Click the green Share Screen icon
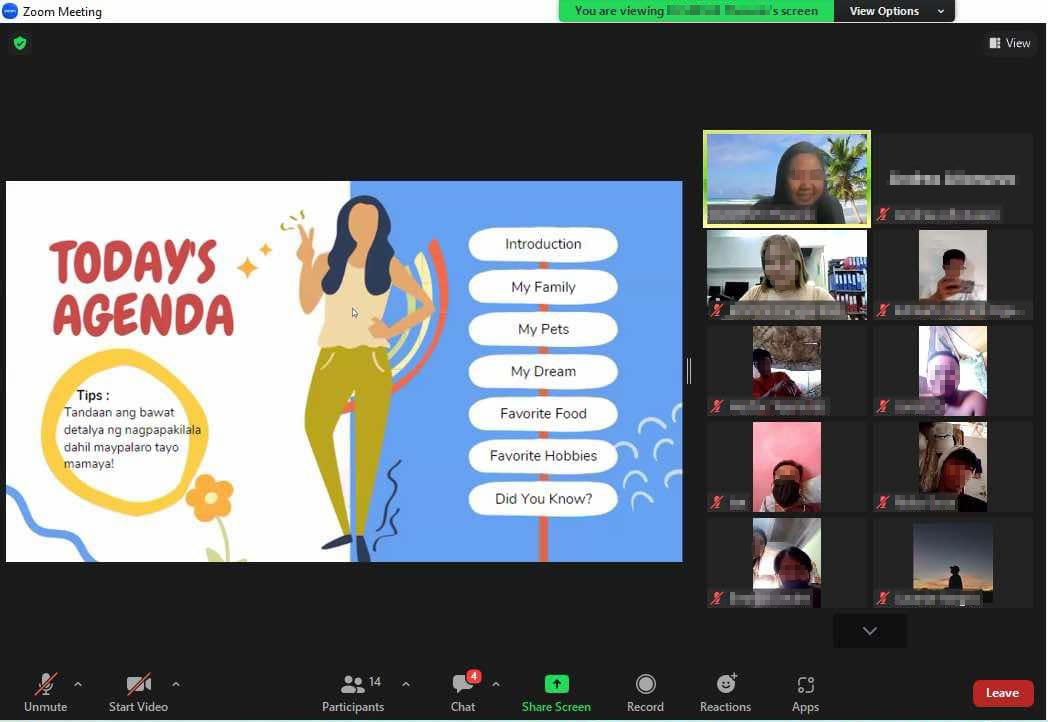 pyautogui.click(x=556, y=685)
